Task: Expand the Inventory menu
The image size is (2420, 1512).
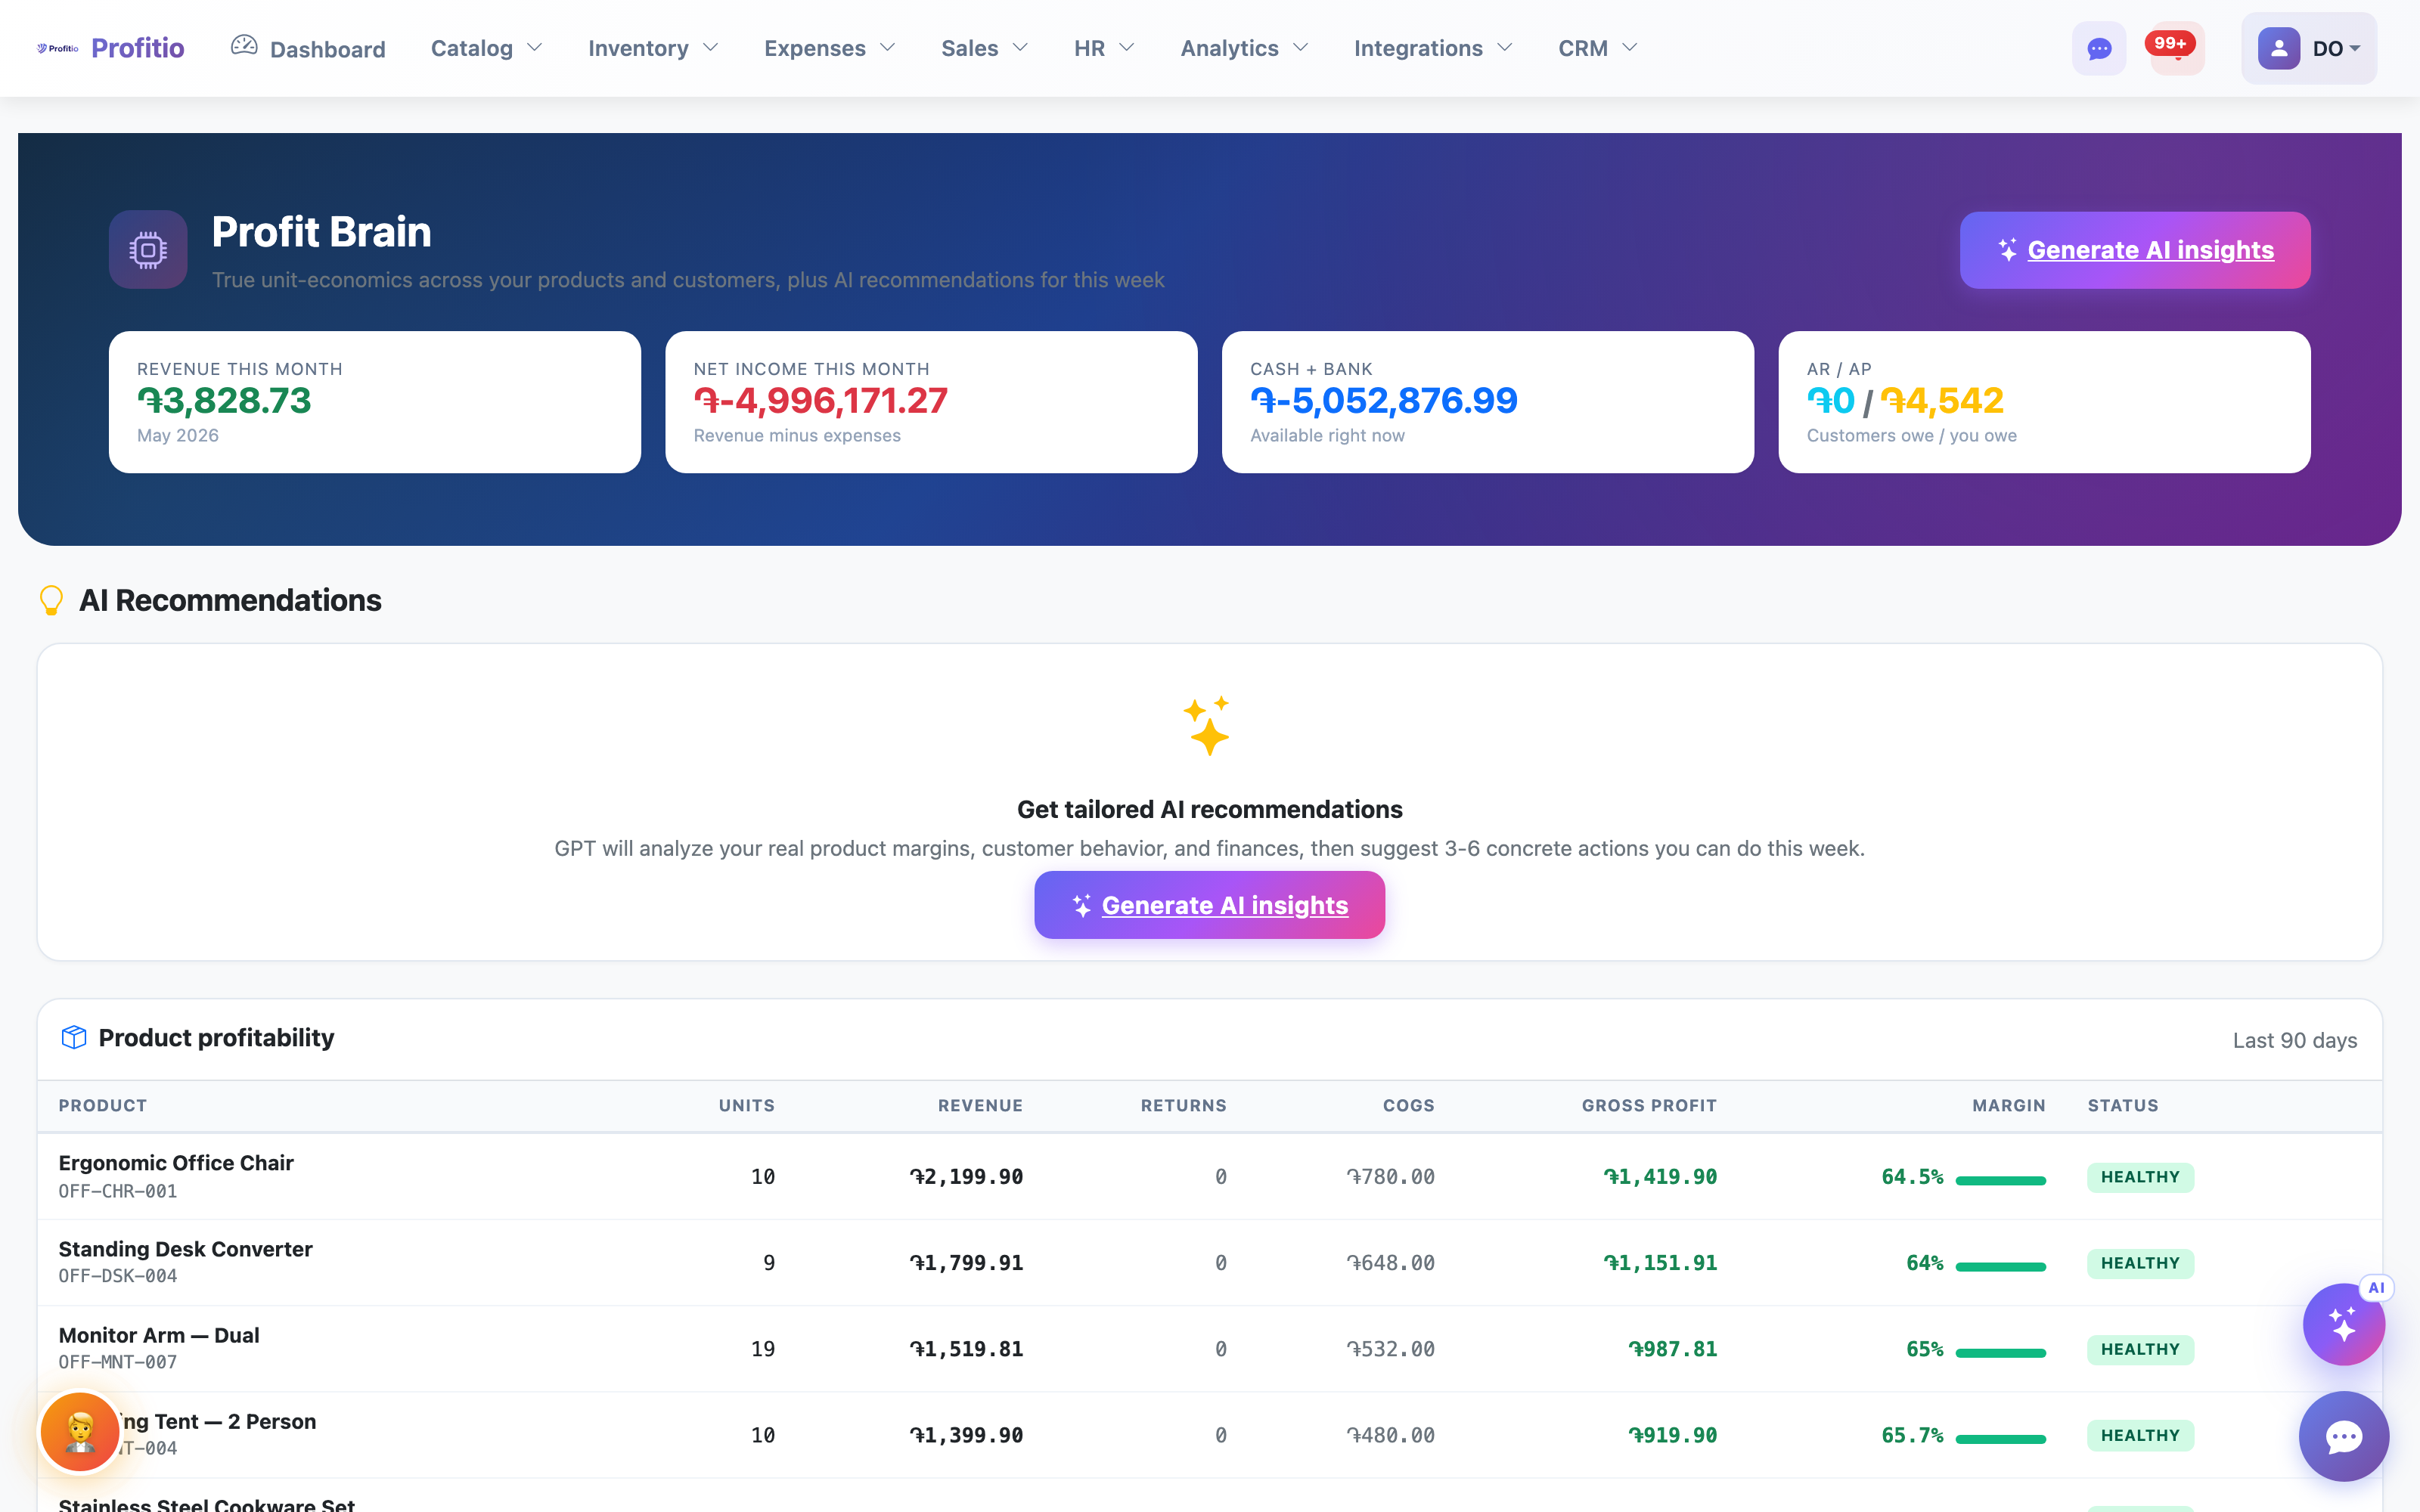Action: (x=653, y=48)
